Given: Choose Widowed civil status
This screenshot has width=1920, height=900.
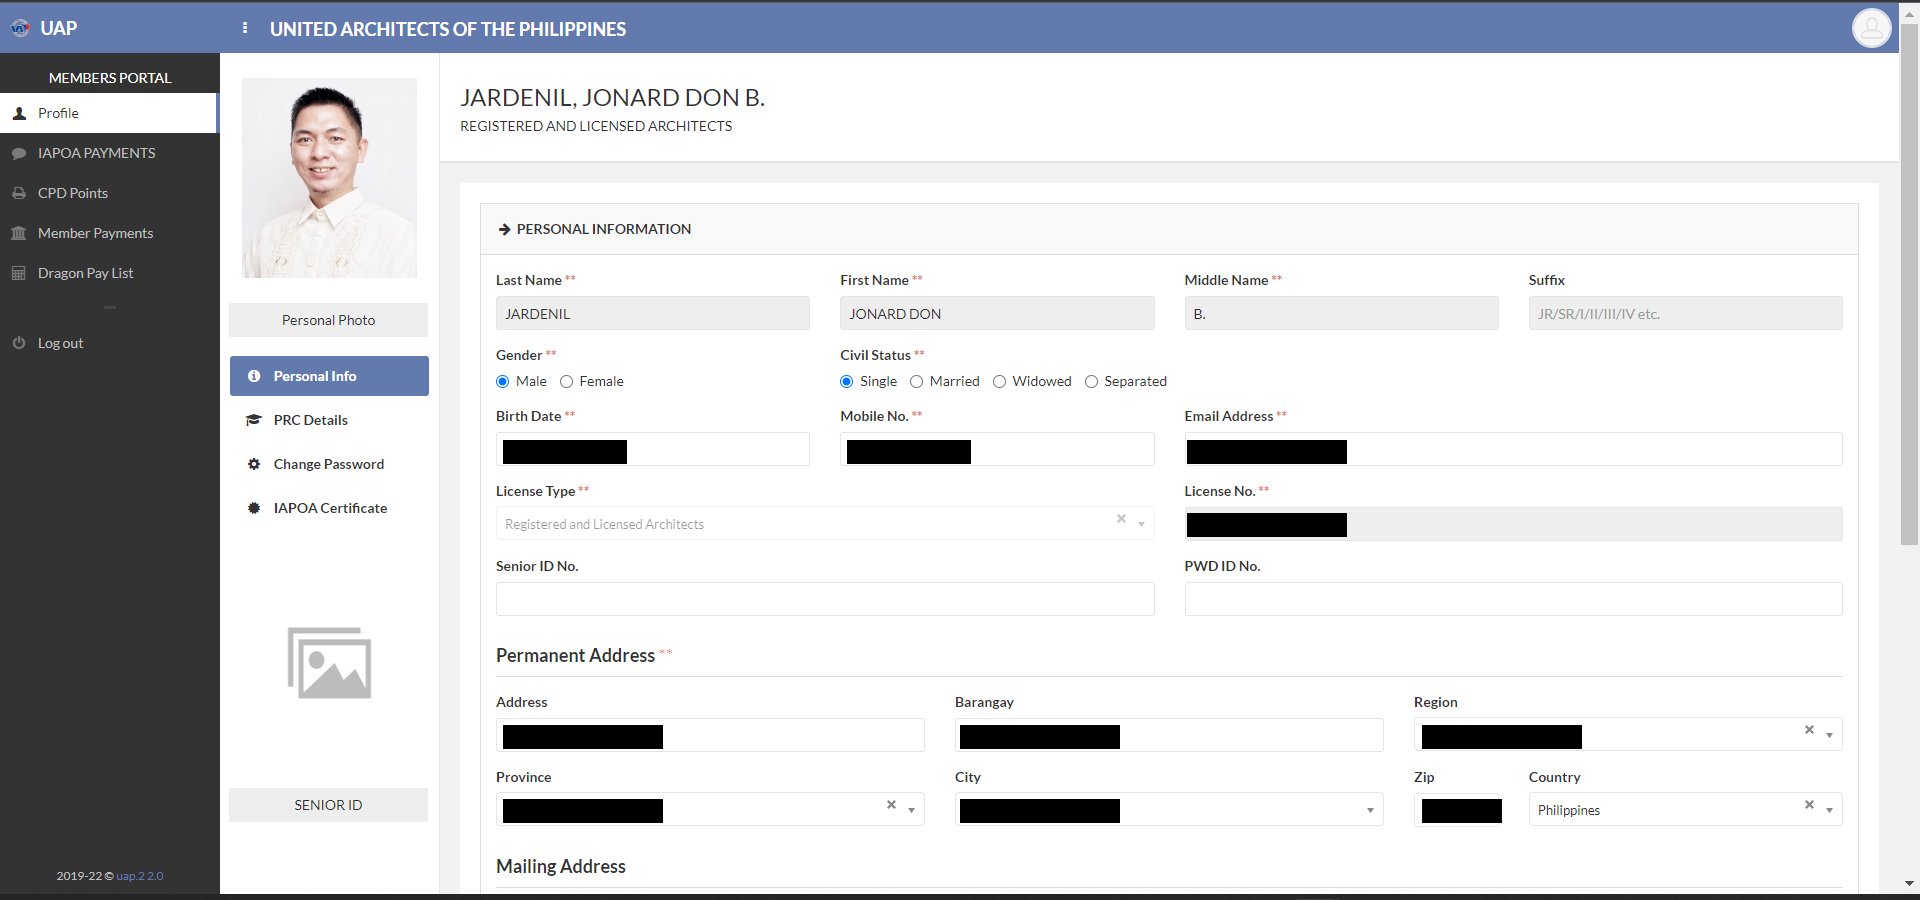Looking at the screenshot, I should click(999, 382).
